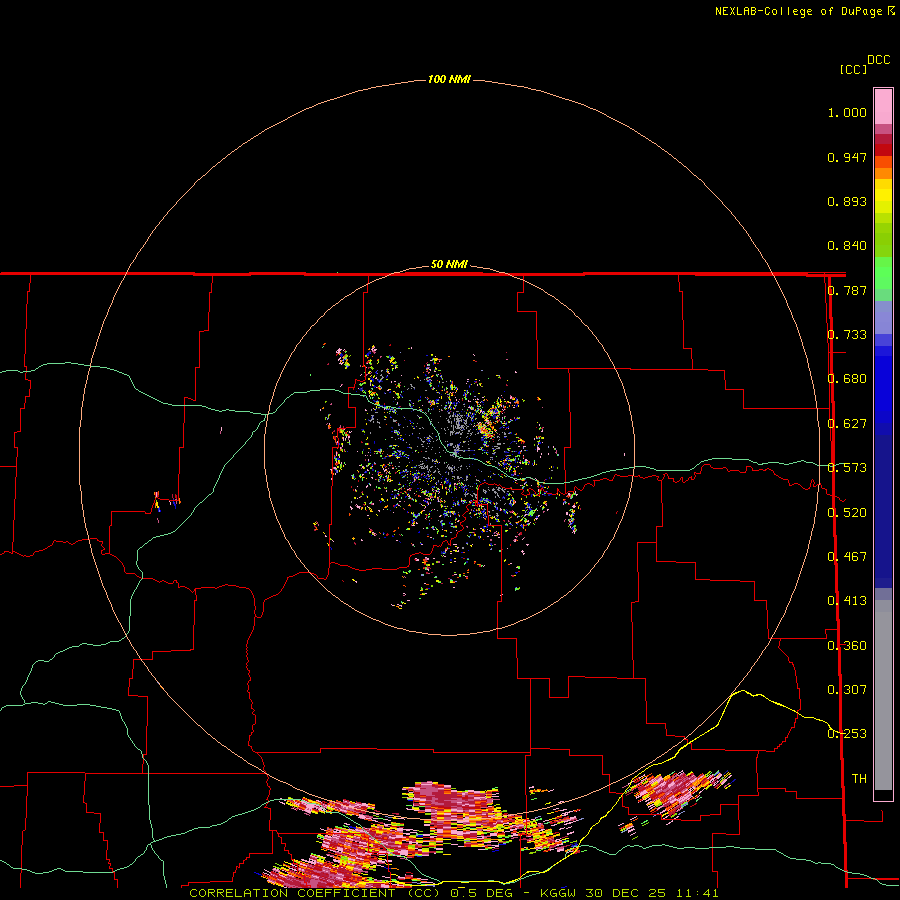Click the 0.893 scale label
900x900 pixels.
847,201
